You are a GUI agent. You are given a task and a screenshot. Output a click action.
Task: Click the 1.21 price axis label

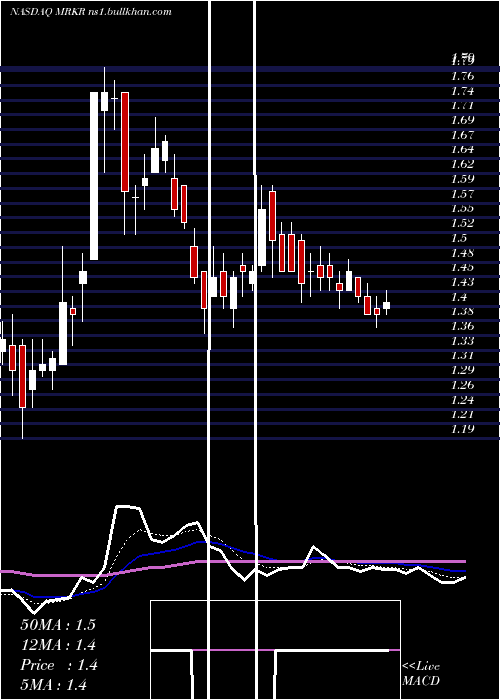(462, 415)
